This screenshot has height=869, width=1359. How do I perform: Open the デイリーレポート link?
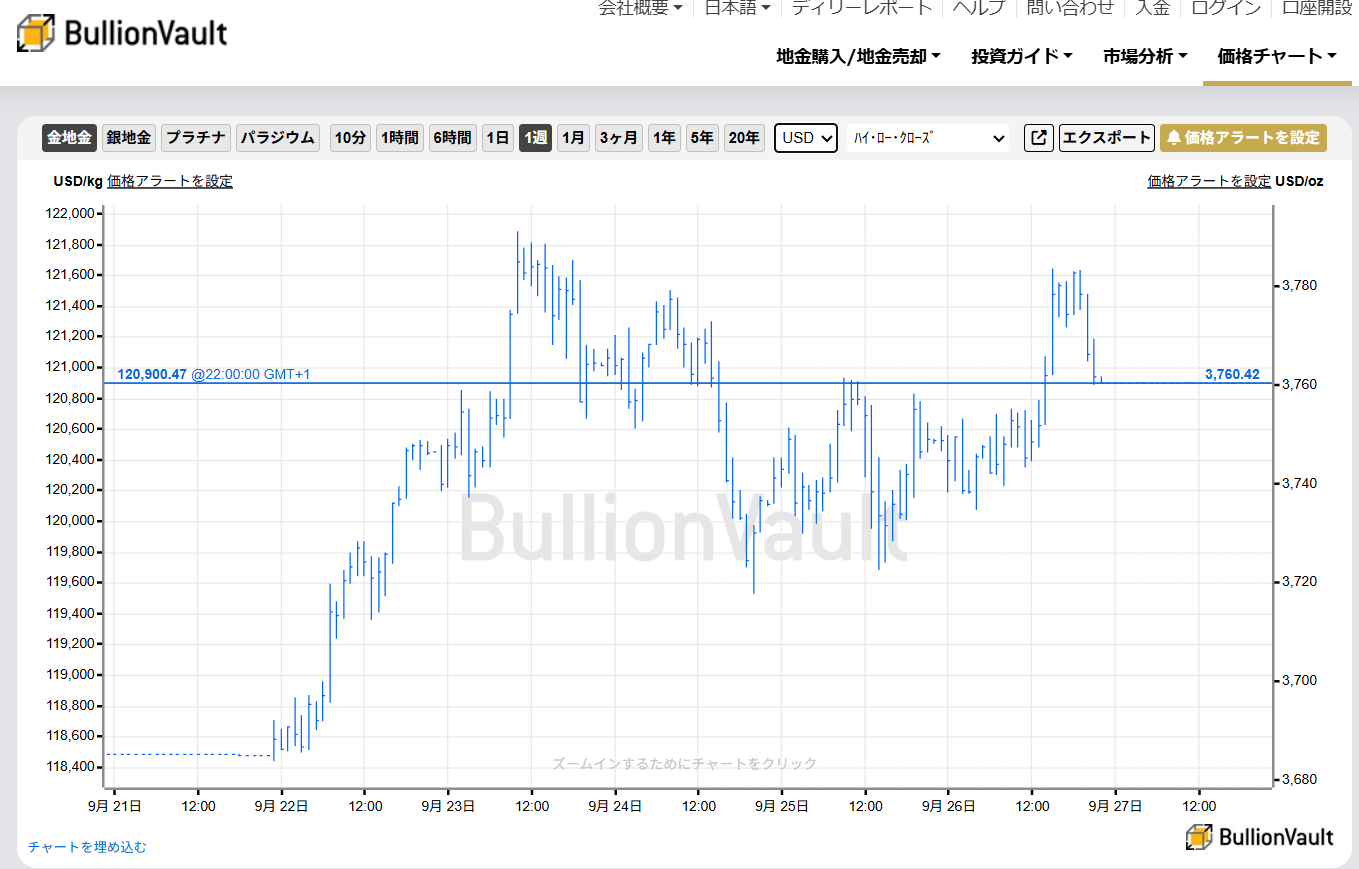point(861,8)
